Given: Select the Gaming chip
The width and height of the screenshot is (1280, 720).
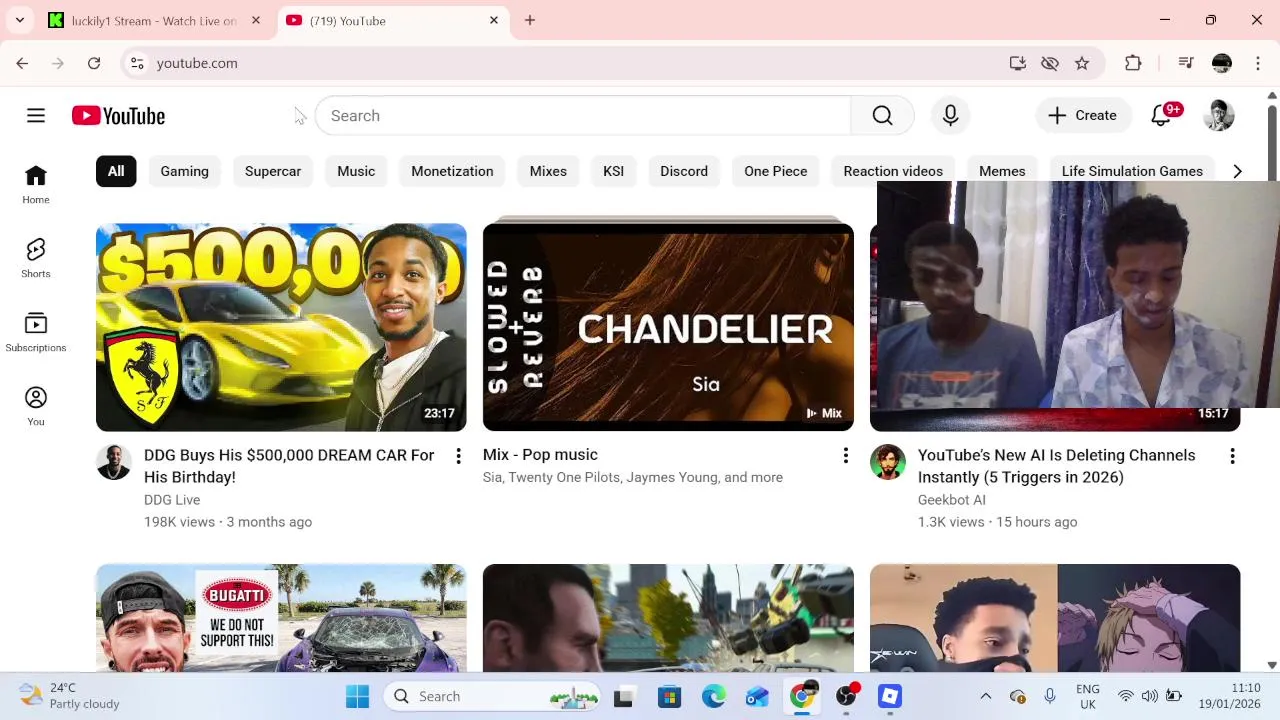Looking at the screenshot, I should point(185,171).
